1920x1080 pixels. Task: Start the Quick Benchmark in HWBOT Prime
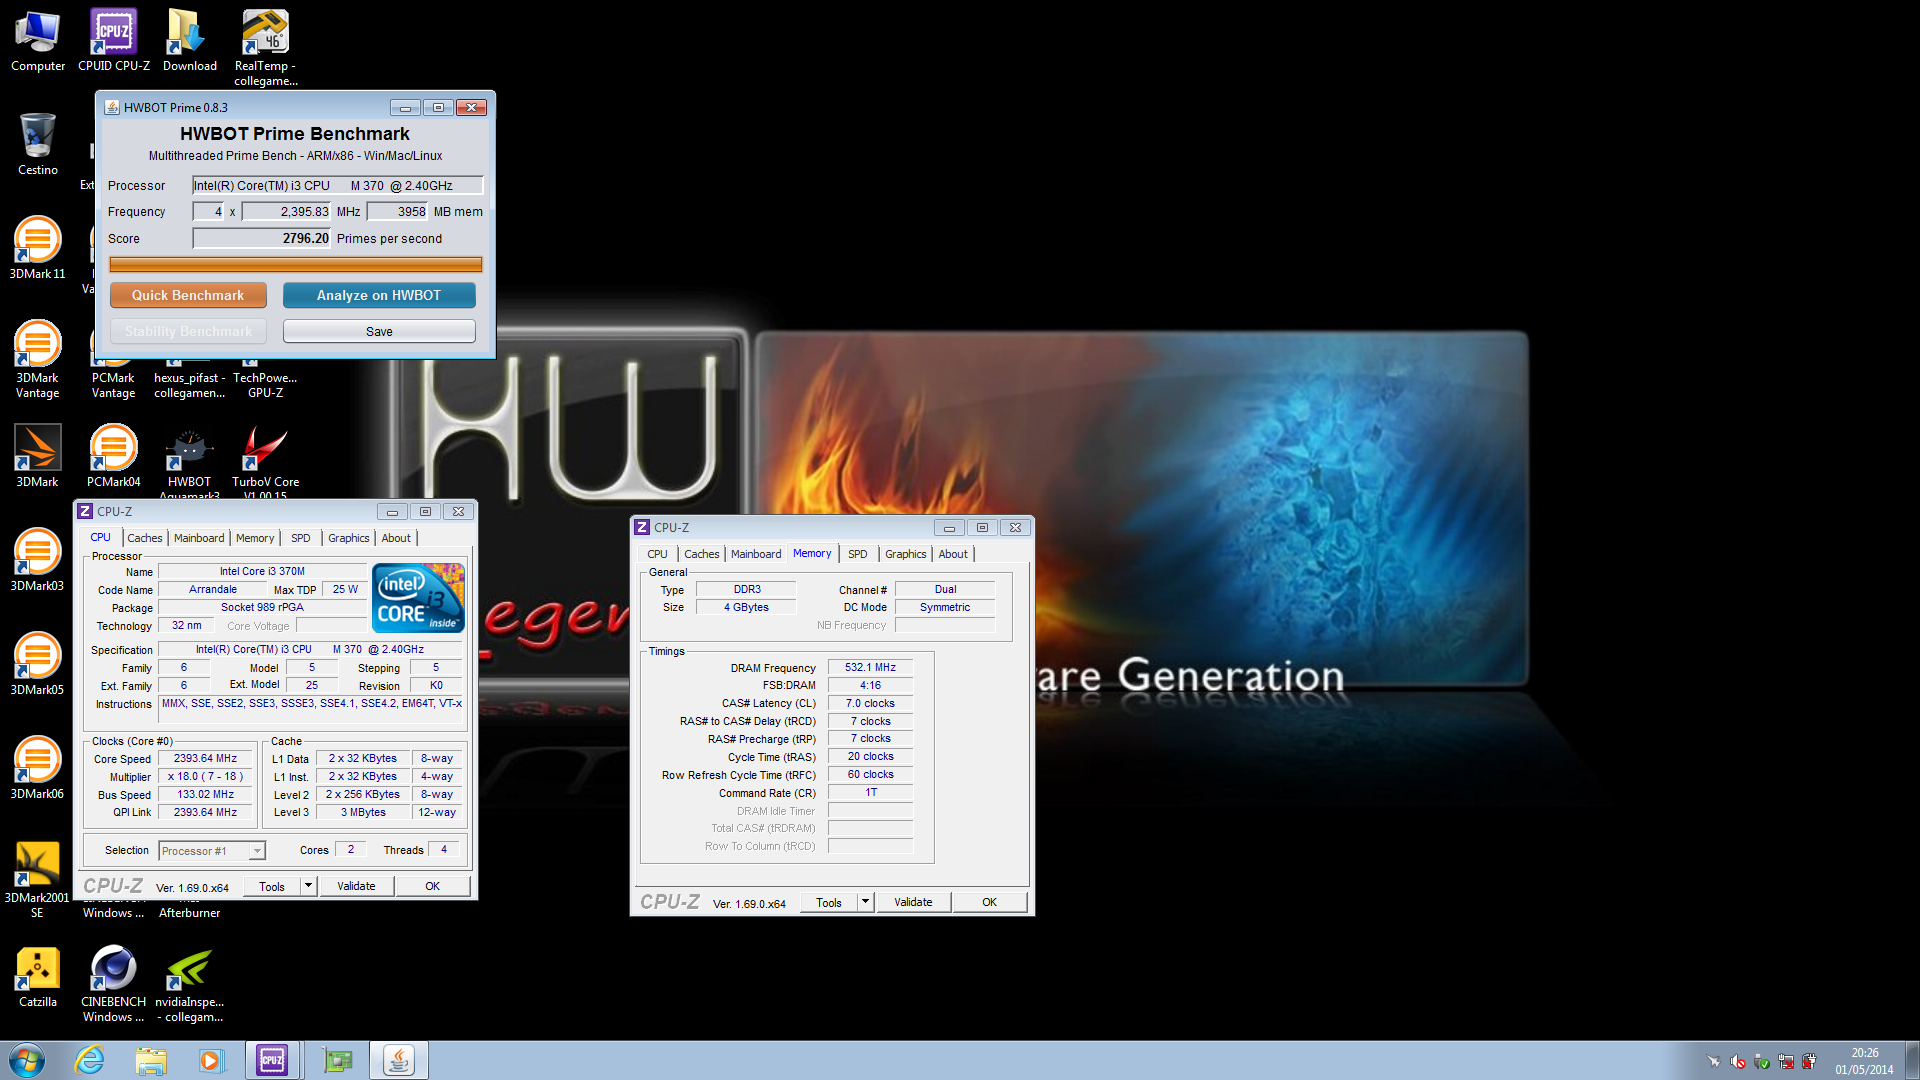[188, 295]
